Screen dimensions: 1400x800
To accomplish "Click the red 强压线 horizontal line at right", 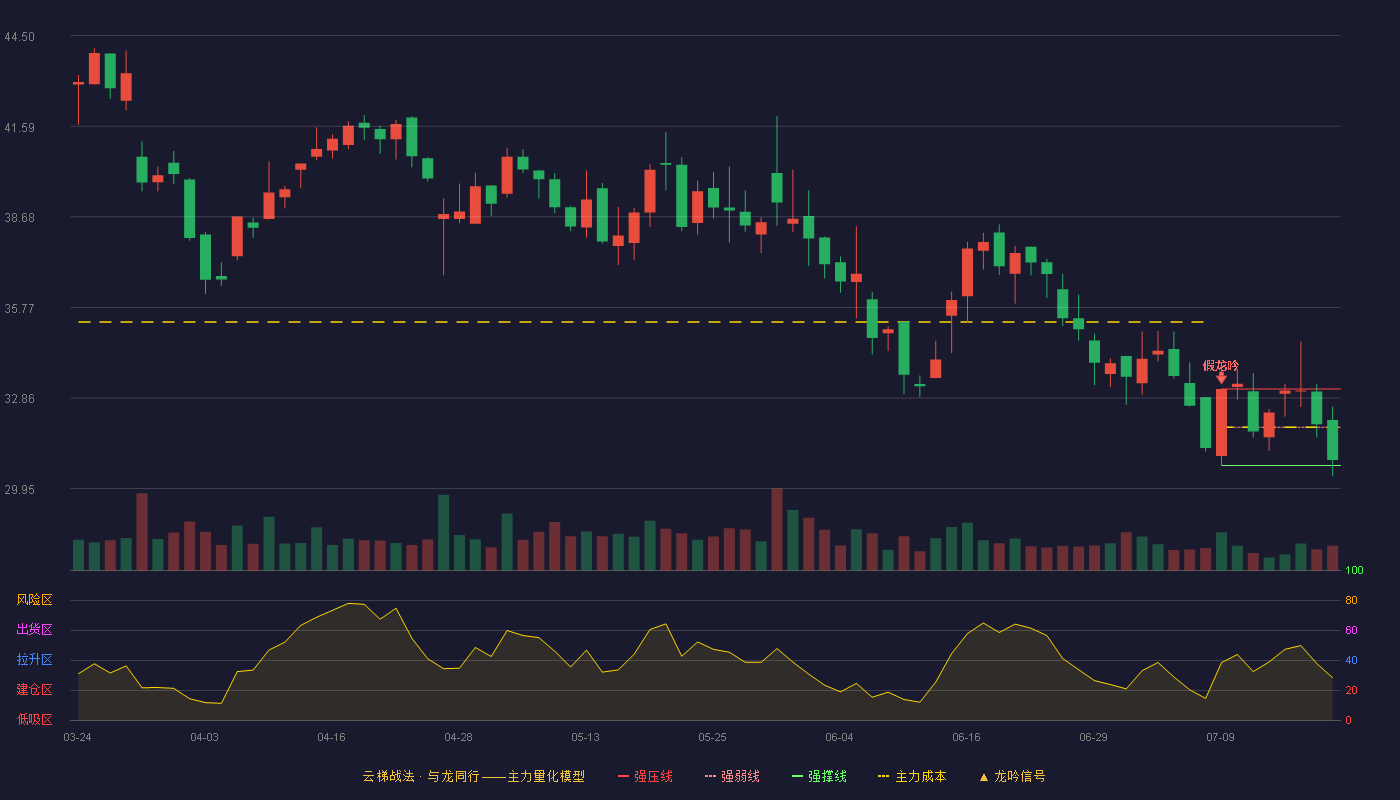I will click(x=1281, y=389).
